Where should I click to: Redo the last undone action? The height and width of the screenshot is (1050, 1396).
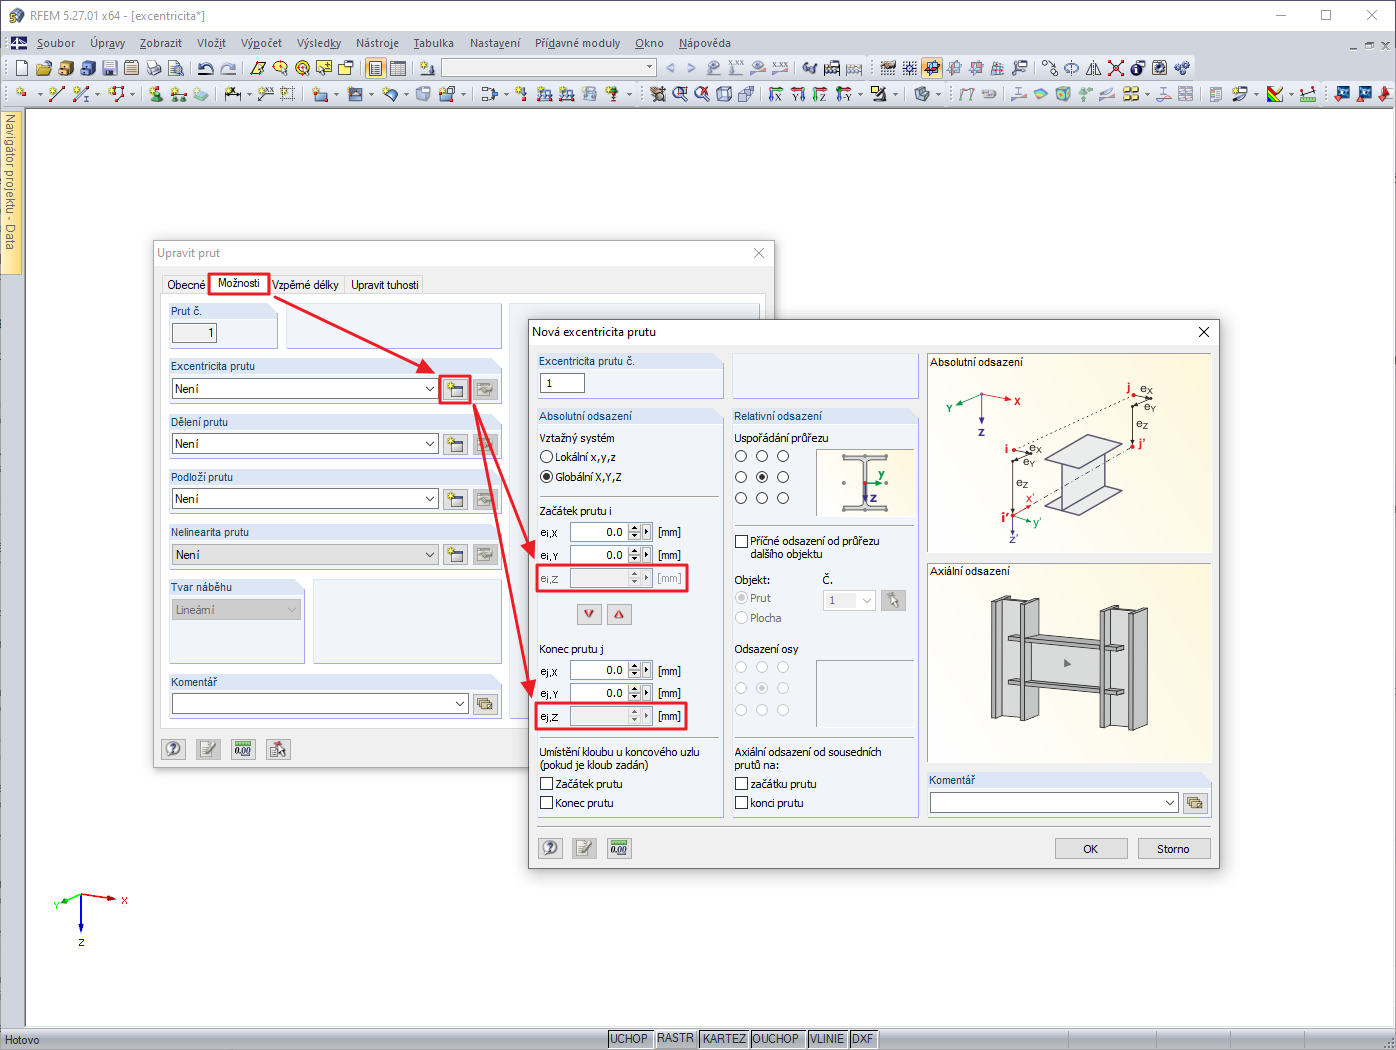click(x=228, y=68)
